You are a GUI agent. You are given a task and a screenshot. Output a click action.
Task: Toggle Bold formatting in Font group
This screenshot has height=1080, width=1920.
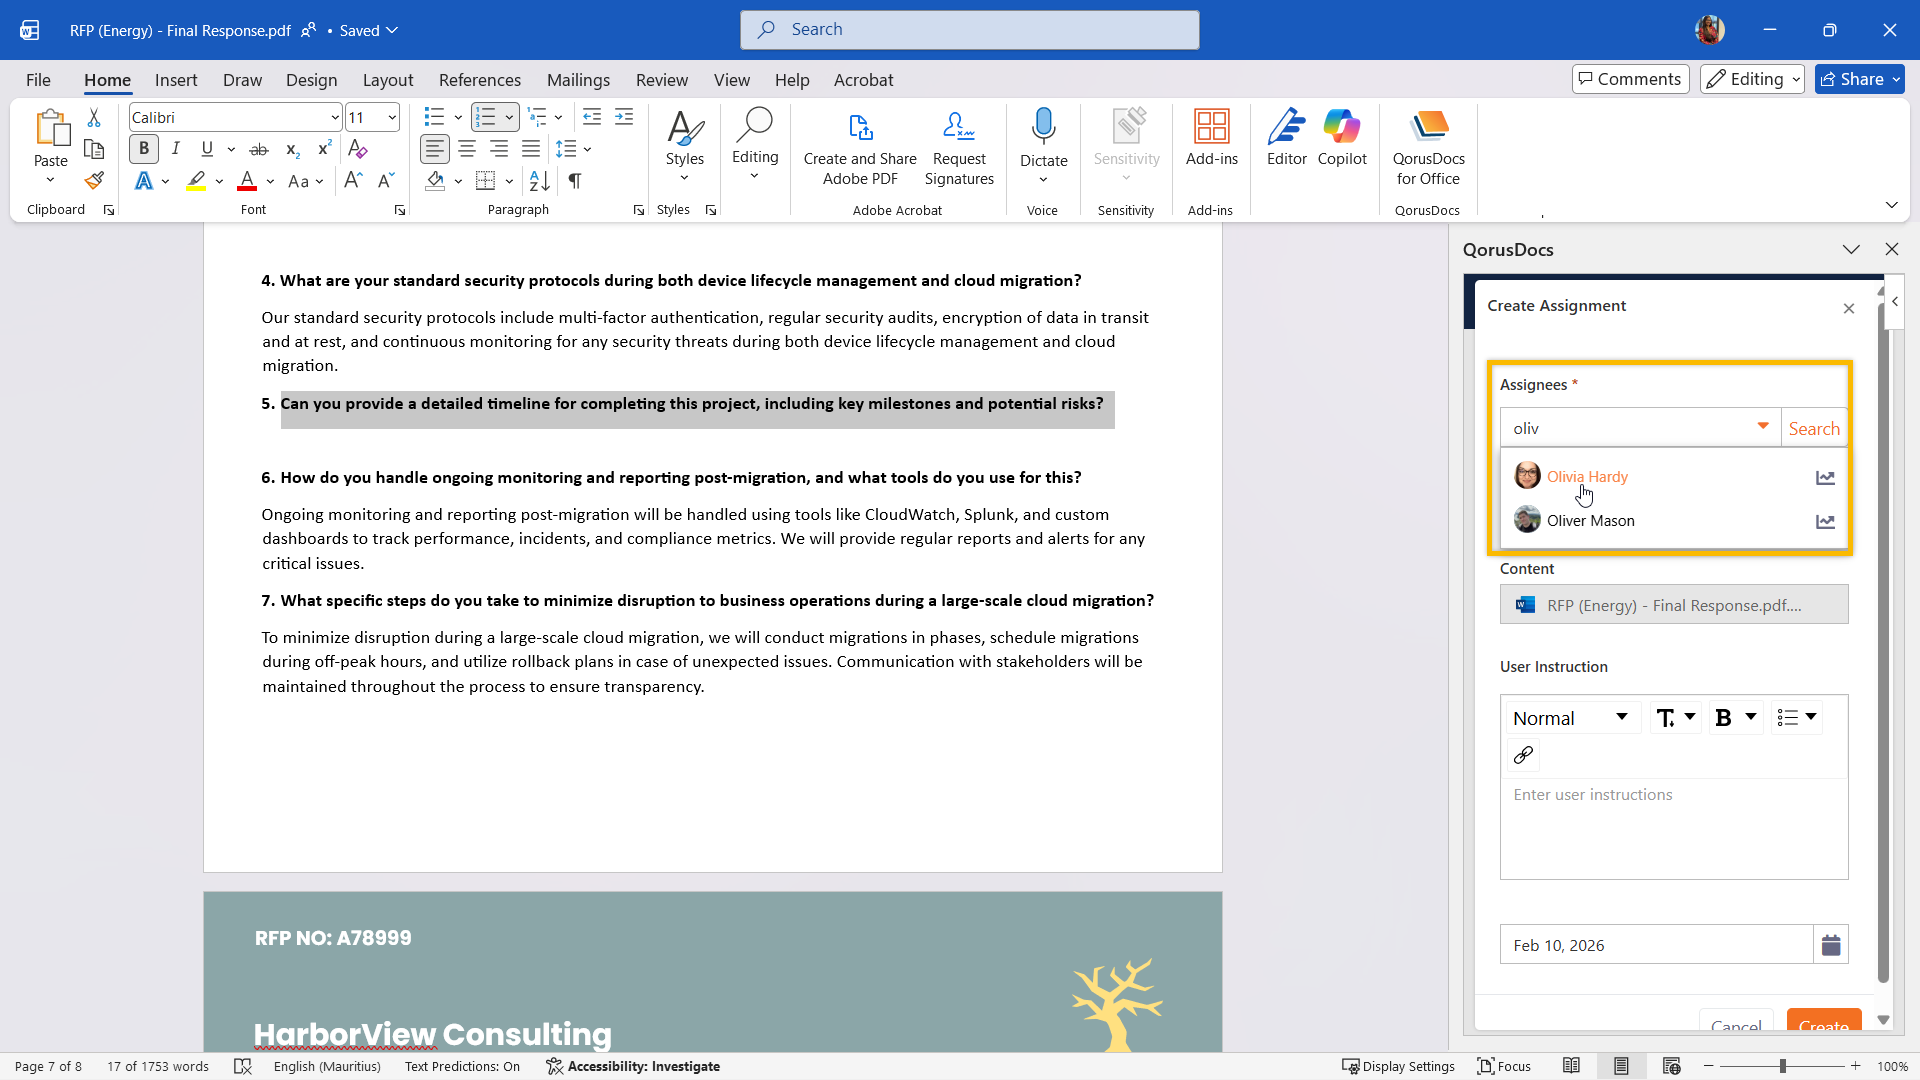(x=144, y=149)
